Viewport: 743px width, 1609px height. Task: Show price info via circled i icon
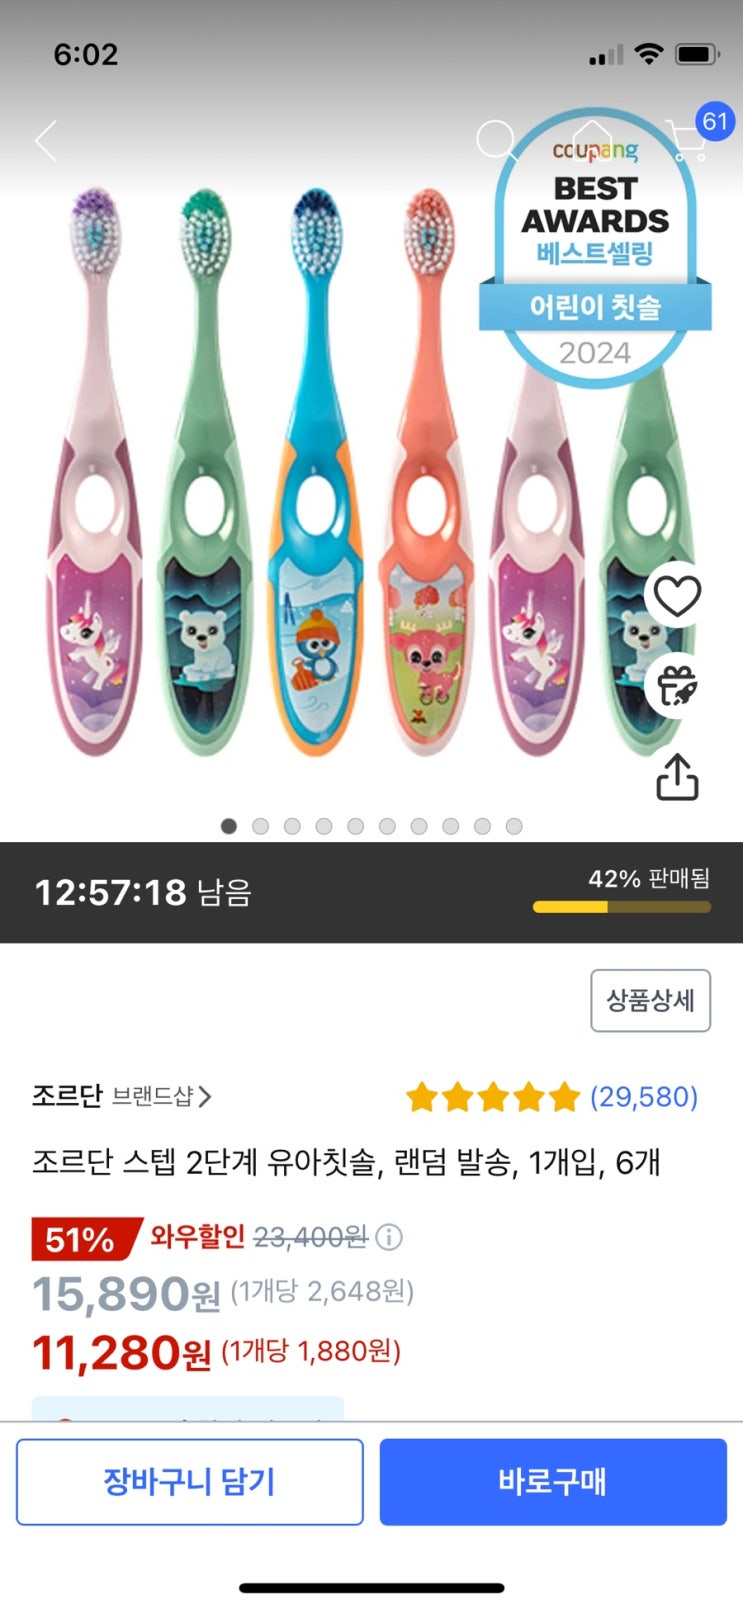click(389, 1238)
